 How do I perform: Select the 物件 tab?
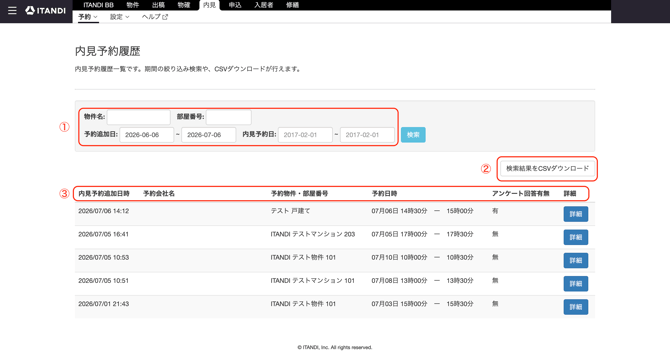(132, 5)
